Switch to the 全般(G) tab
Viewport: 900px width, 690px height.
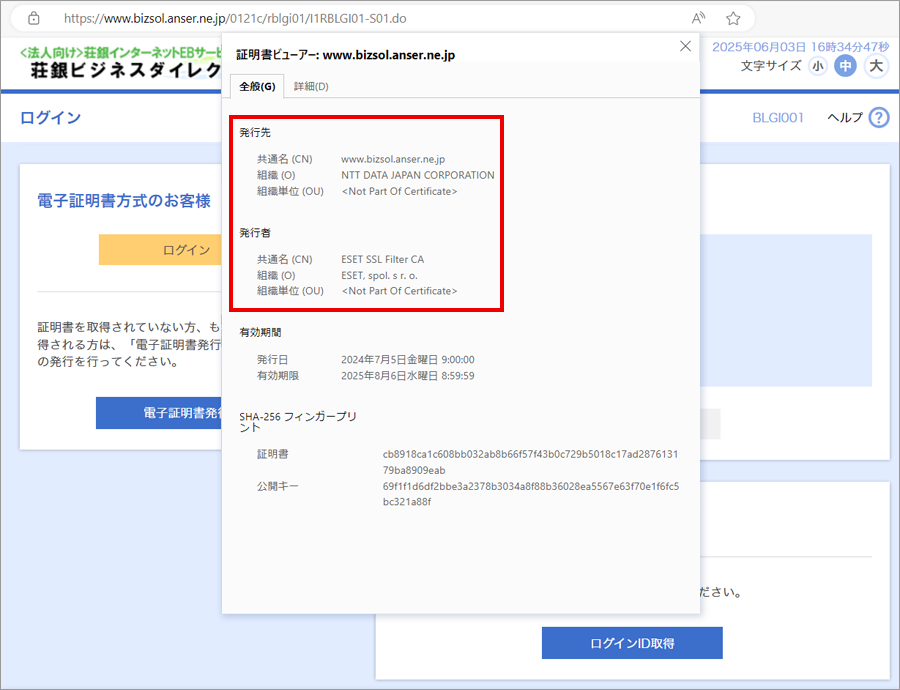point(257,86)
